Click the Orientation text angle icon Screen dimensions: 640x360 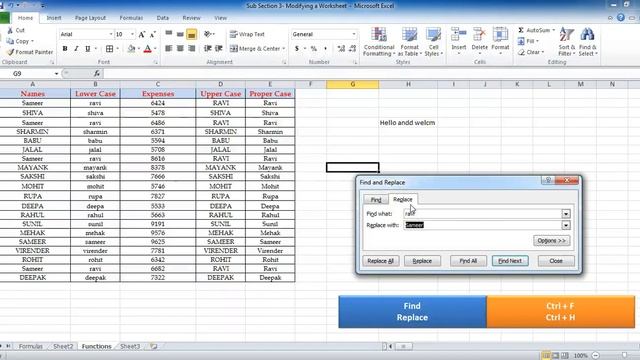(x=208, y=34)
